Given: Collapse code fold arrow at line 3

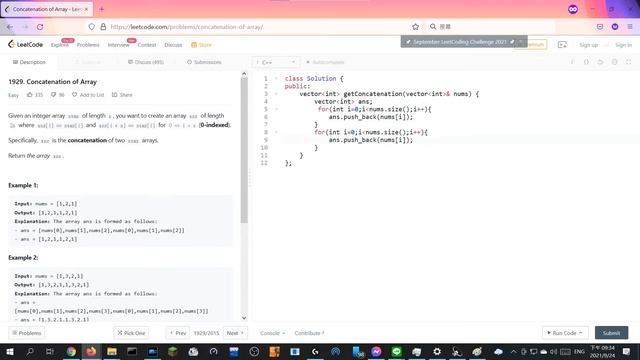Looking at the screenshot, I should pyautogui.click(x=276, y=94).
